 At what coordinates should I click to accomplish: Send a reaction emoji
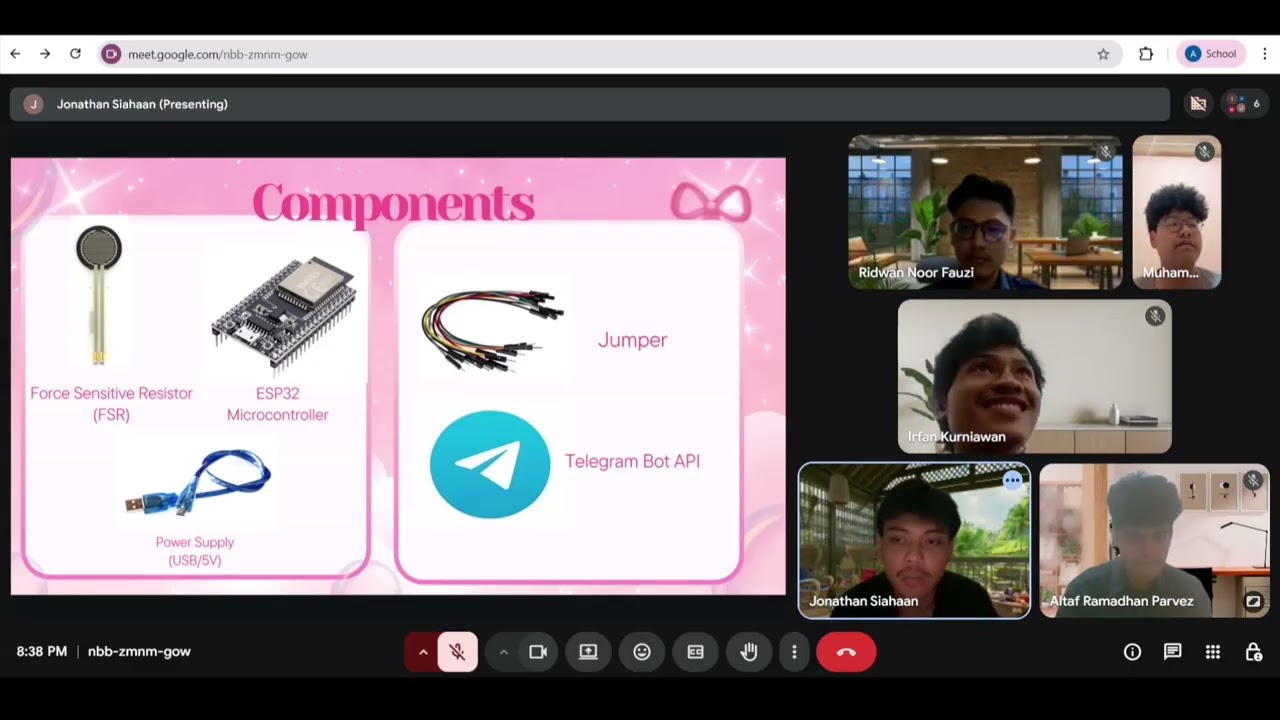[x=642, y=652]
